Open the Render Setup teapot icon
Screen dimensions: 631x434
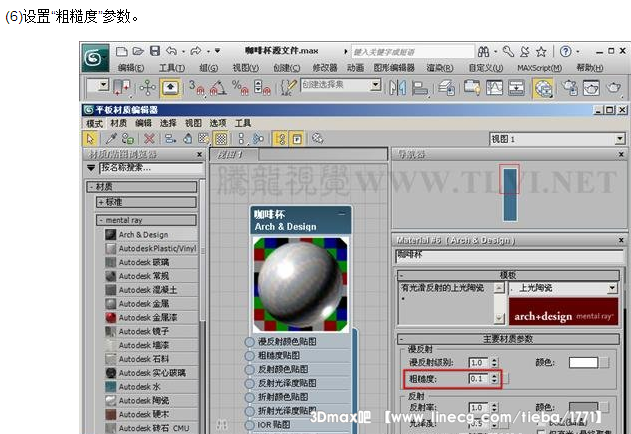coord(570,87)
